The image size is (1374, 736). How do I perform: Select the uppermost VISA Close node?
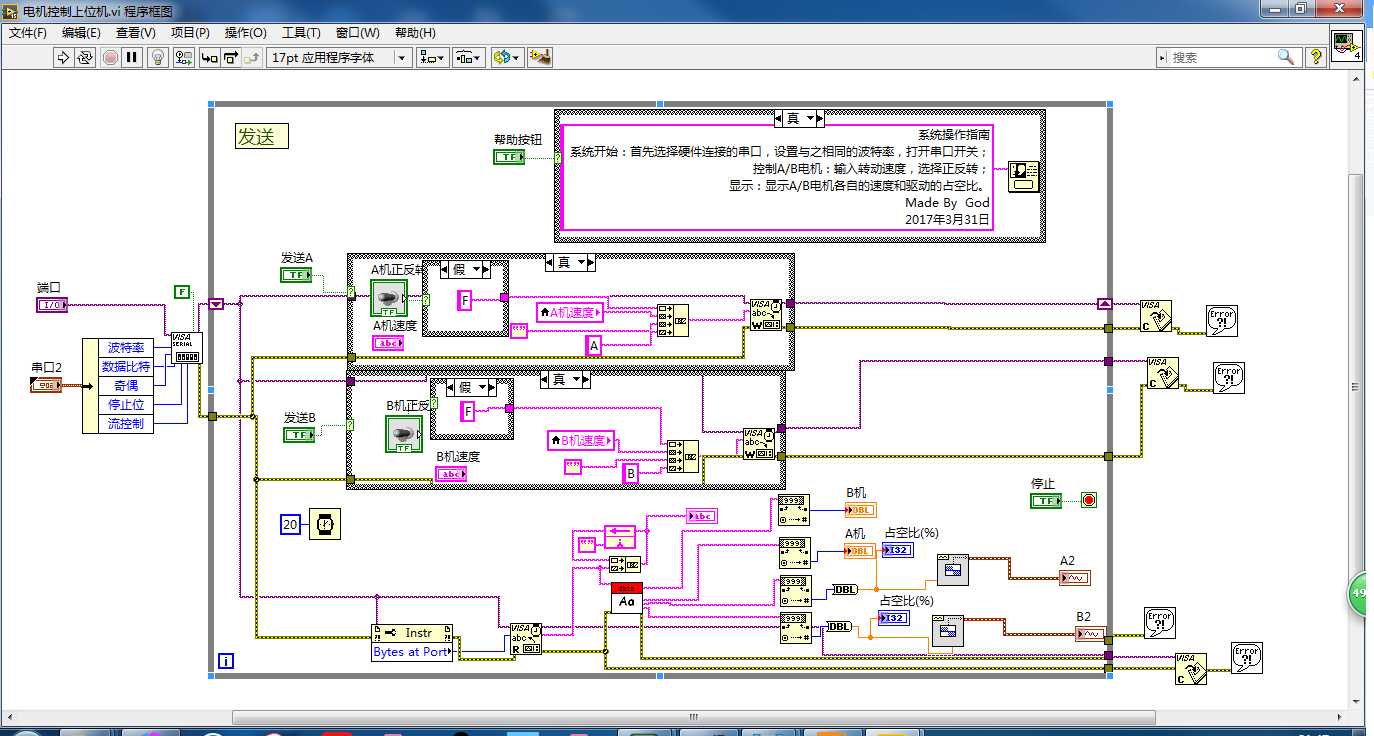point(1156,316)
